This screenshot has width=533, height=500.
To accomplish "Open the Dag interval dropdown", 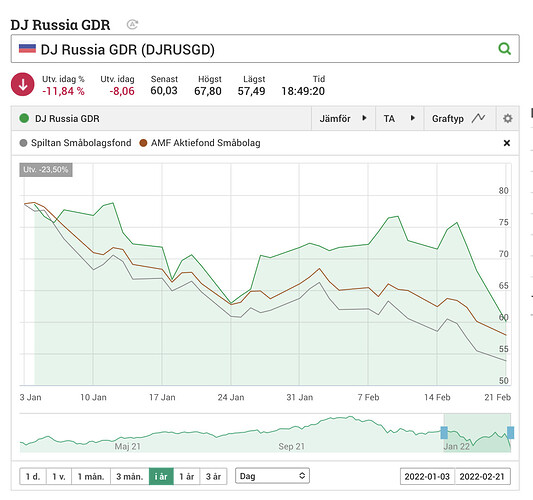I will pyautogui.click(x=272, y=476).
